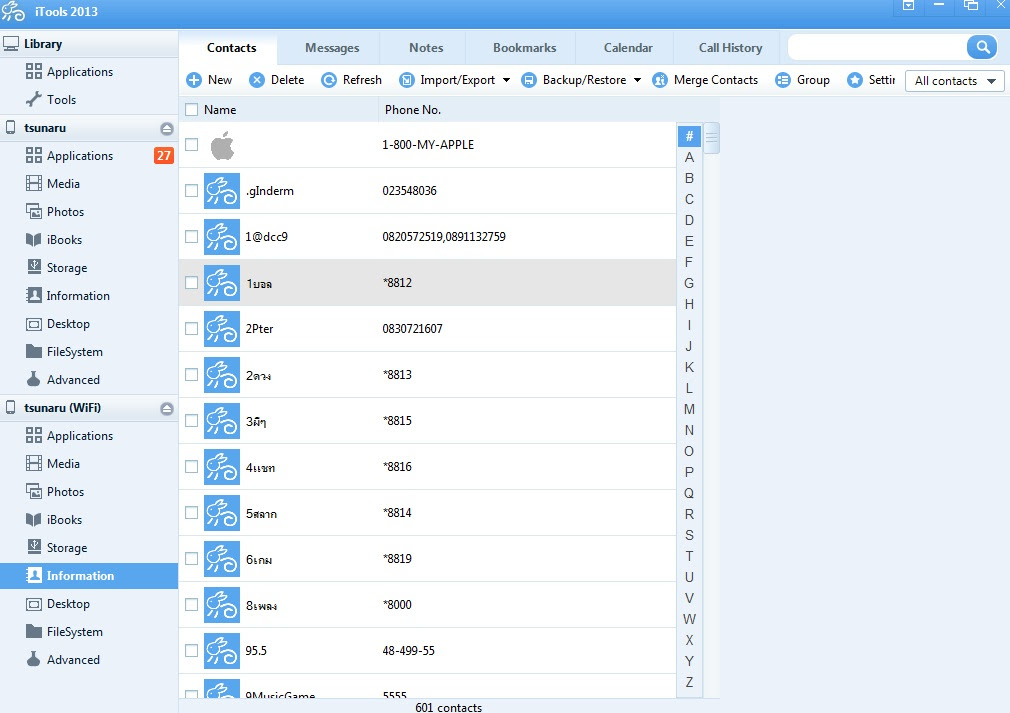Image resolution: width=1010 pixels, height=713 pixels.
Task: Check the 2Pter contact checkbox
Action: [191, 328]
